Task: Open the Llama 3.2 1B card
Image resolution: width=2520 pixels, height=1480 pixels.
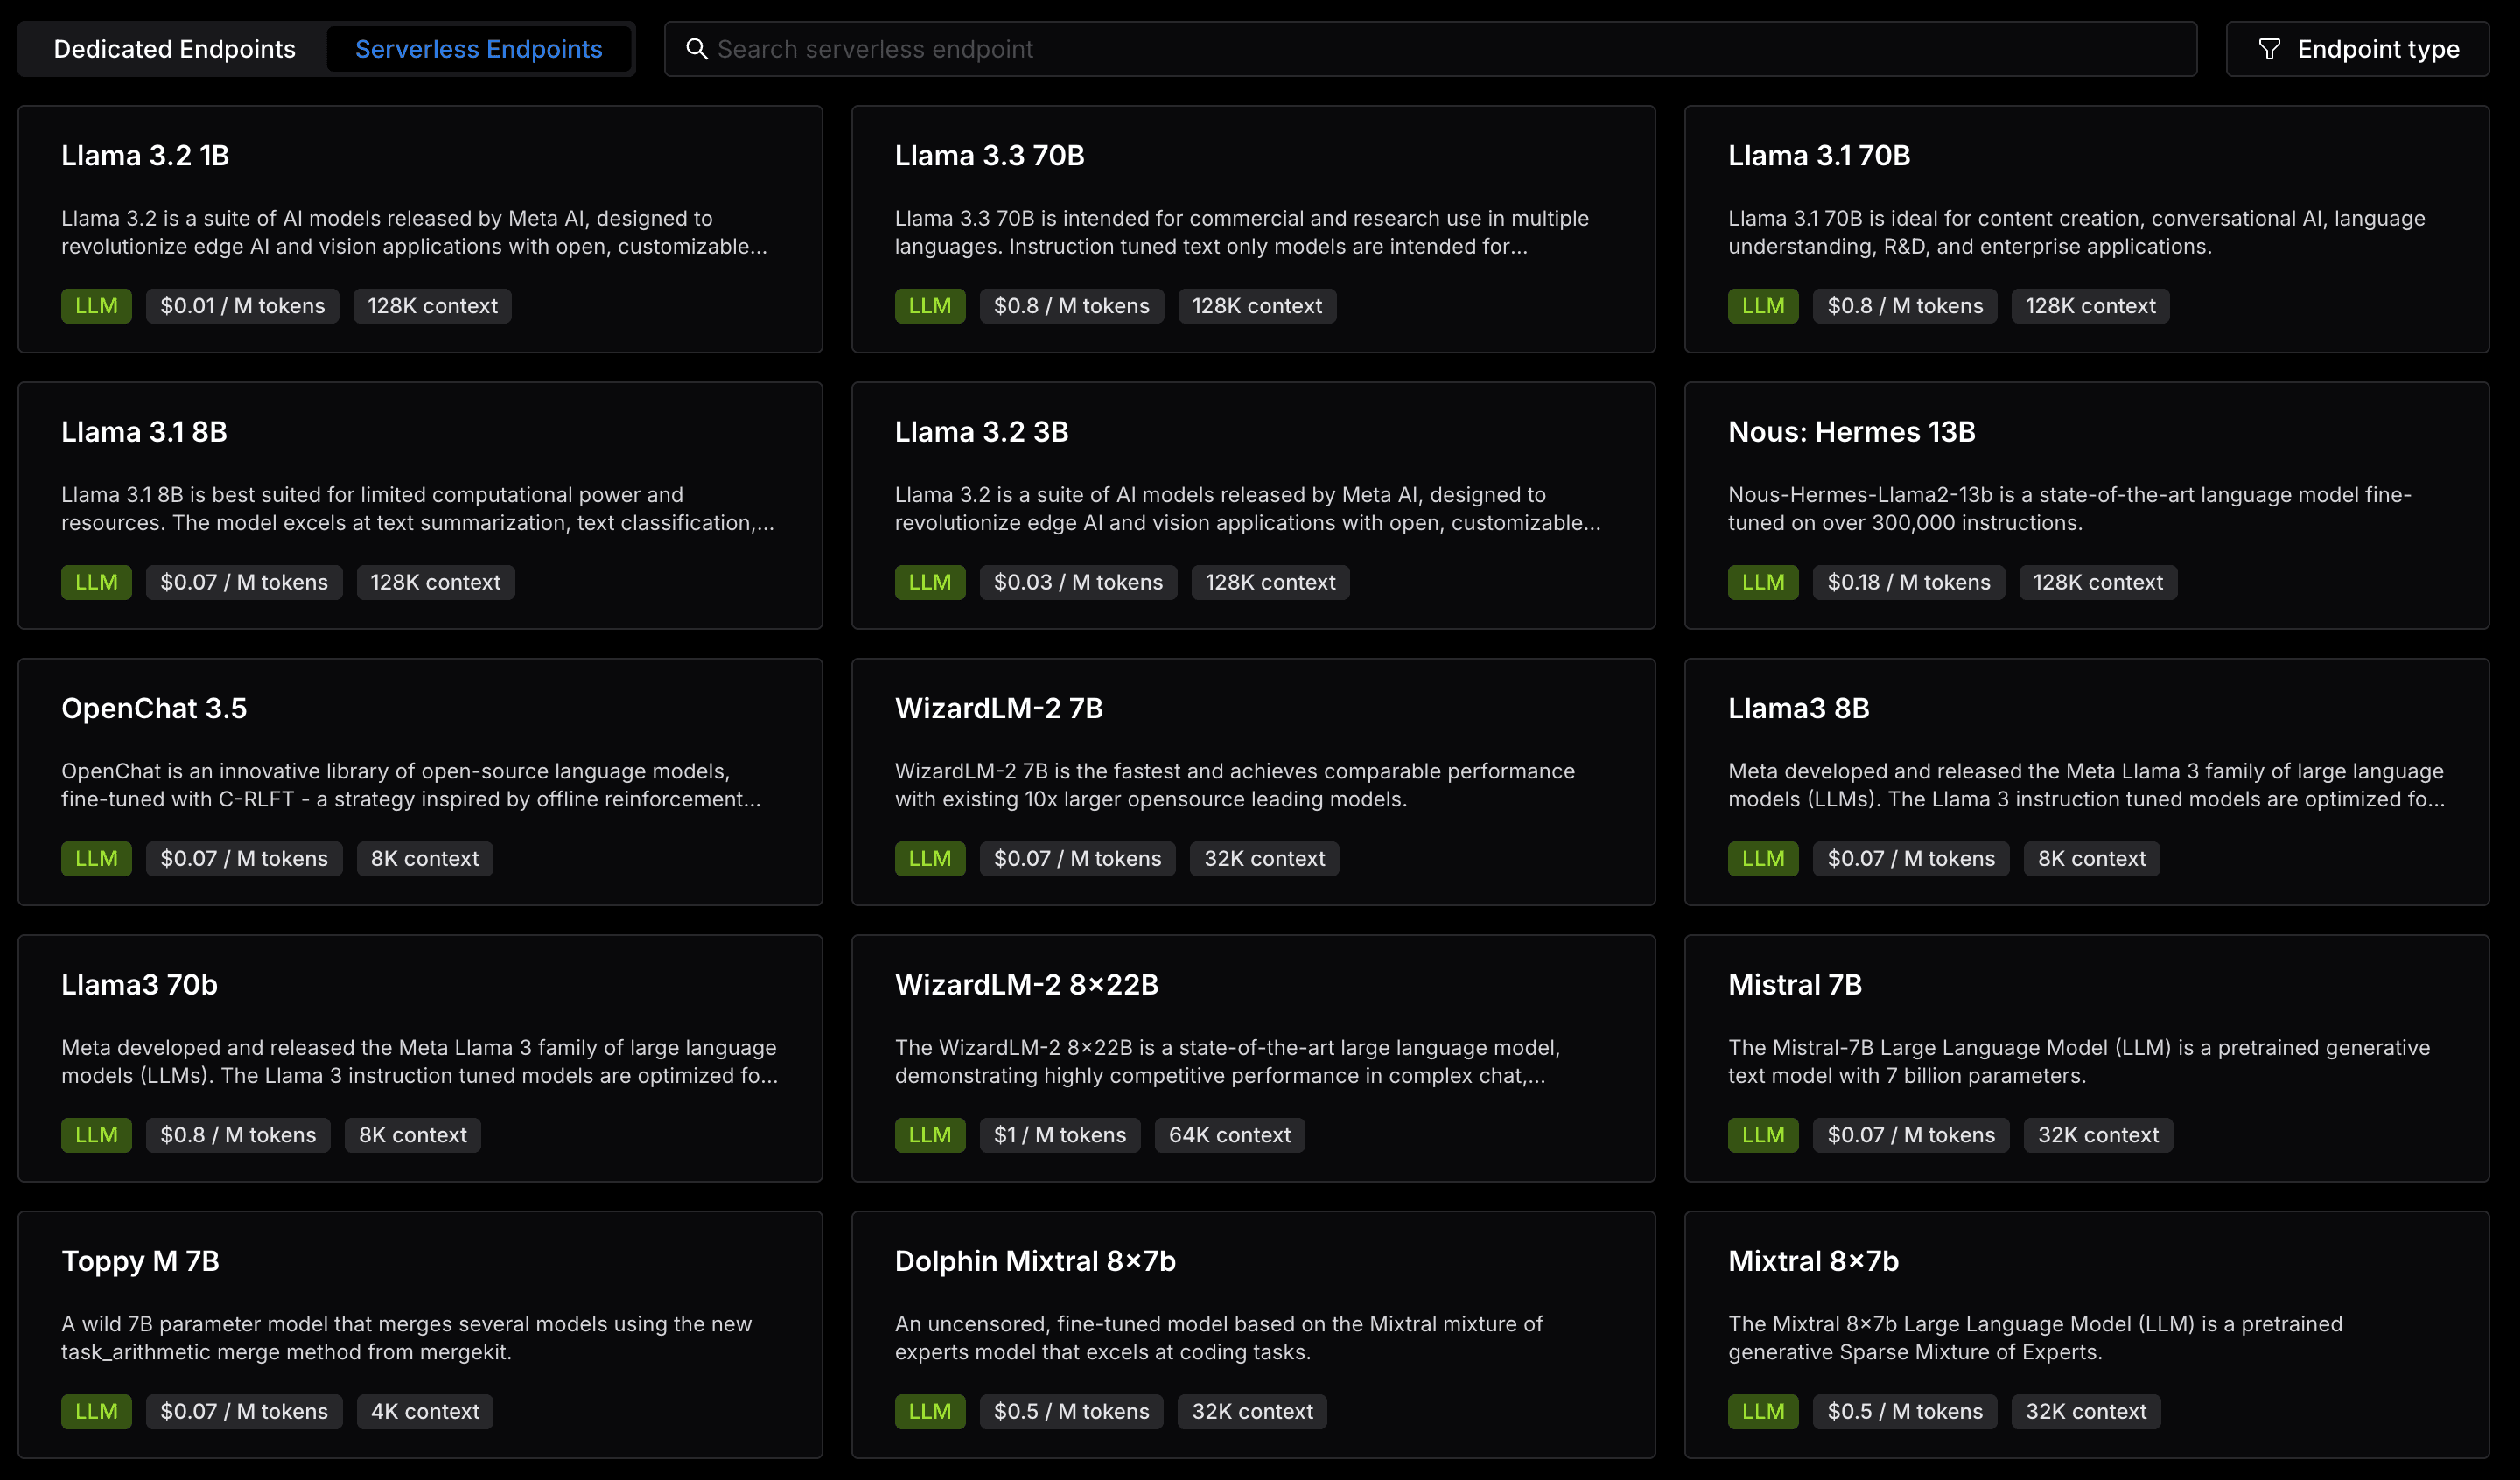Action: (x=420, y=229)
